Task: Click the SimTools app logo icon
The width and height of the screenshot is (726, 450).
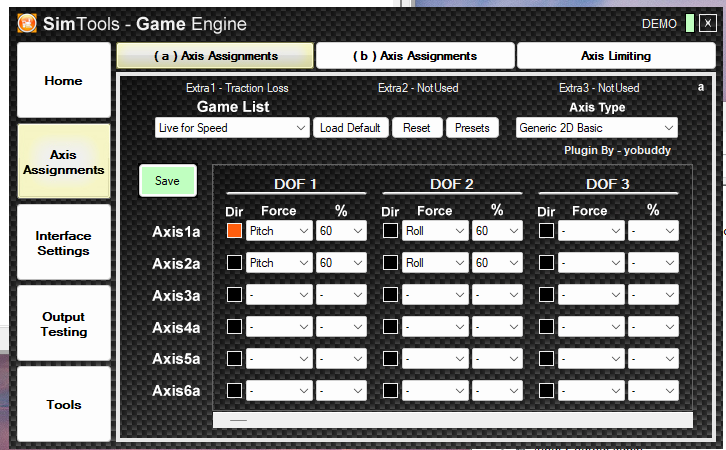Action: [x=27, y=23]
